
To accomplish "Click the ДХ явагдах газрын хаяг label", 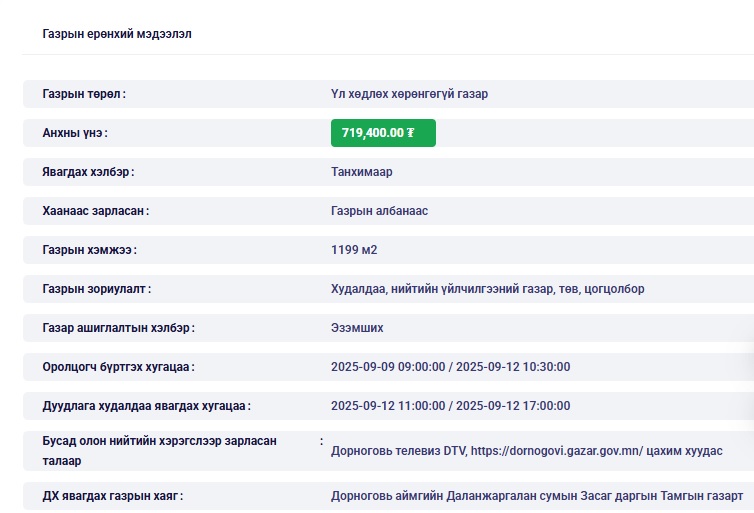I will click(x=113, y=496).
